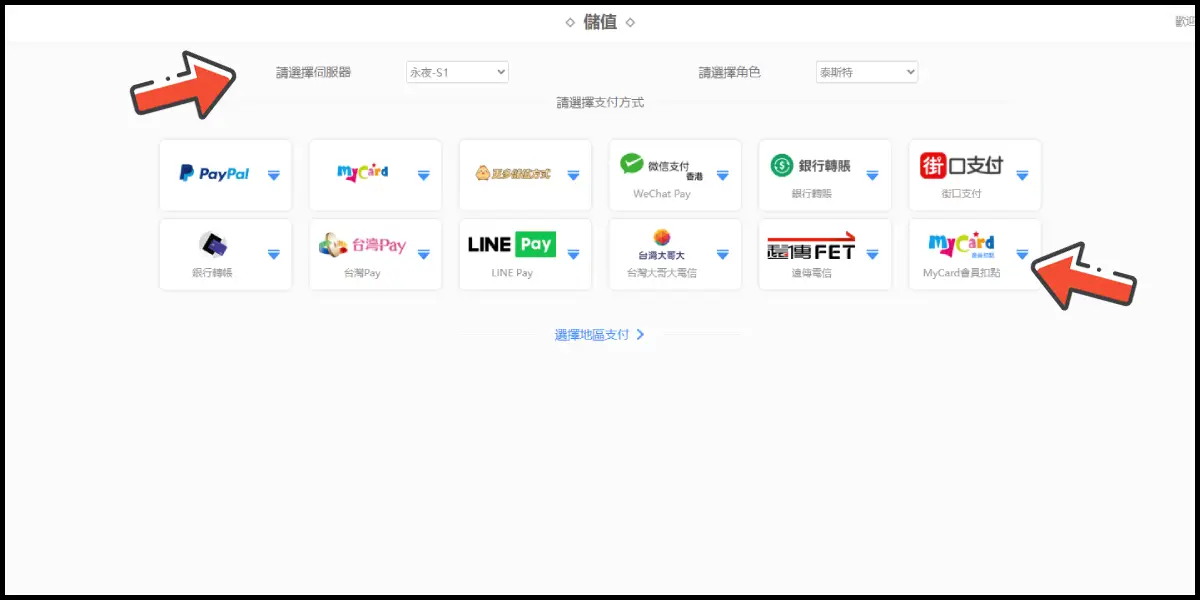Expand the arrow on the yellow chick card
Screen dimensions: 1200x600
coord(573,175)
